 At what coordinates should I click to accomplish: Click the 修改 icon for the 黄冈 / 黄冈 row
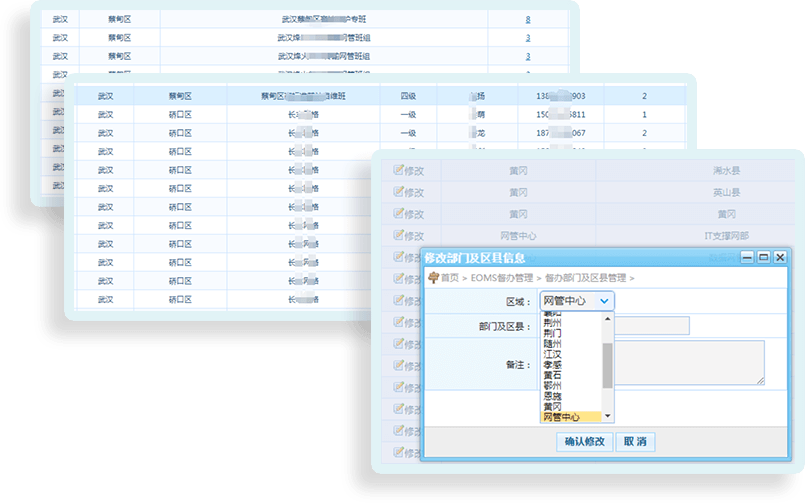pyautogui.click(x=399, y=214)
